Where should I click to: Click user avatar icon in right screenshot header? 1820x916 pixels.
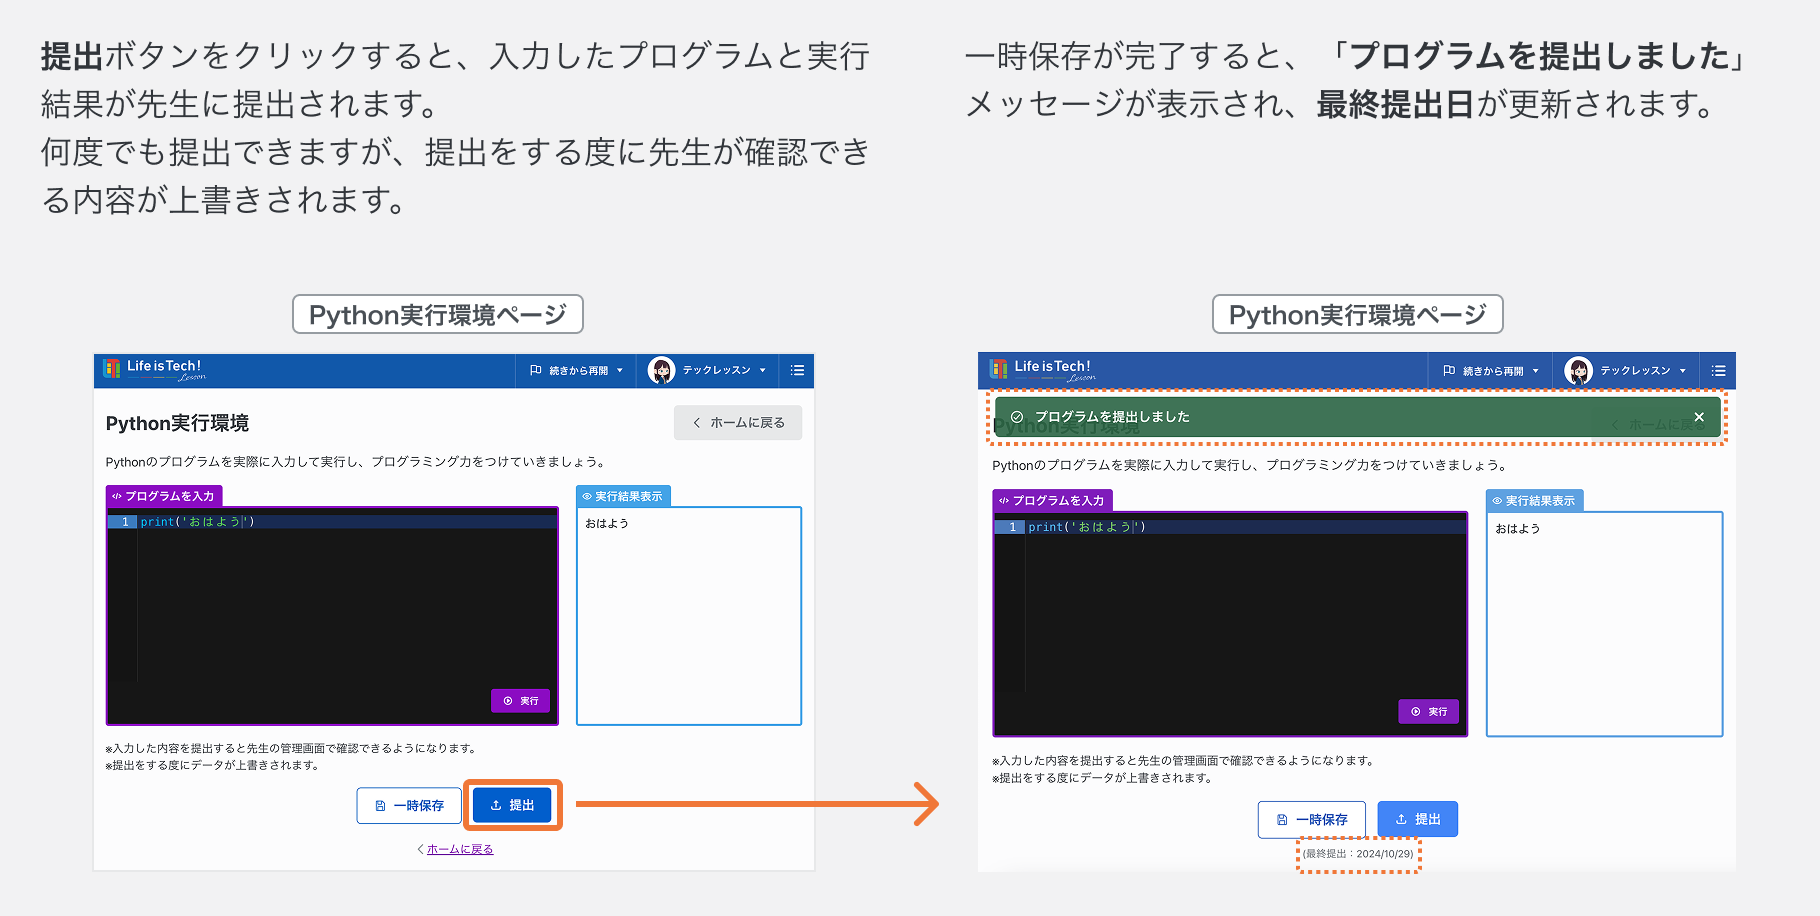click(1578, 371)
